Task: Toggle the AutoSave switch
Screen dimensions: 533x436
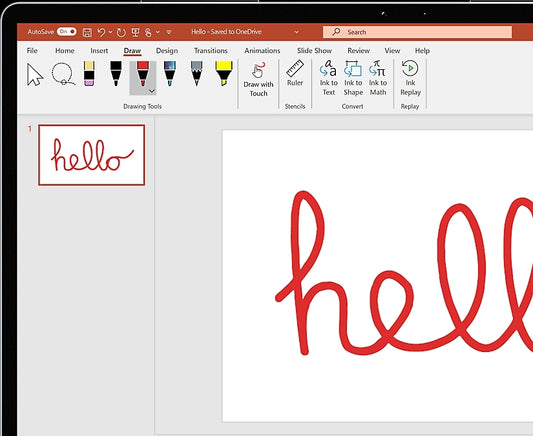Action: (67, 32)
